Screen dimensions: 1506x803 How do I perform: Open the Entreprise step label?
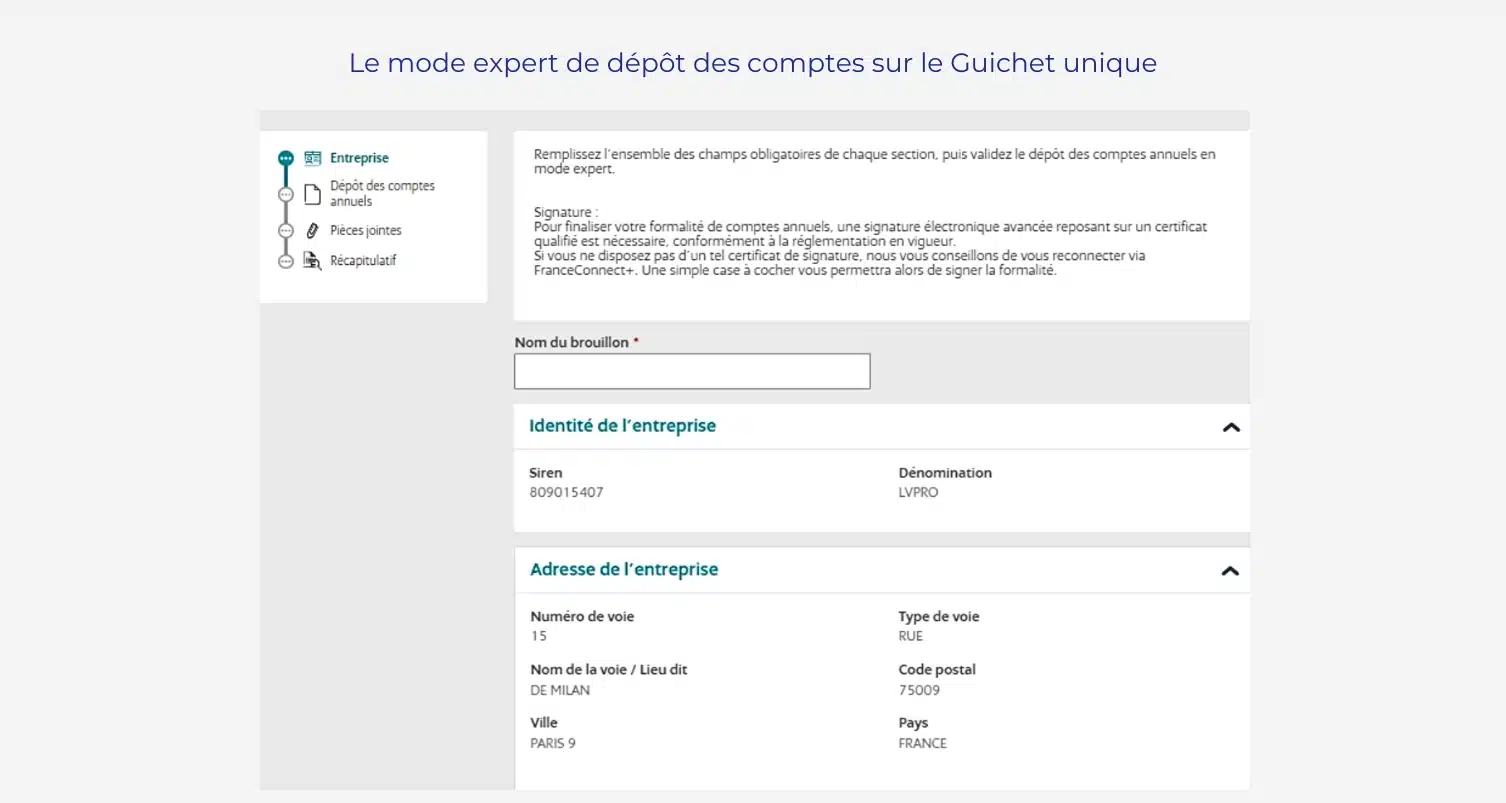(359, 158)
